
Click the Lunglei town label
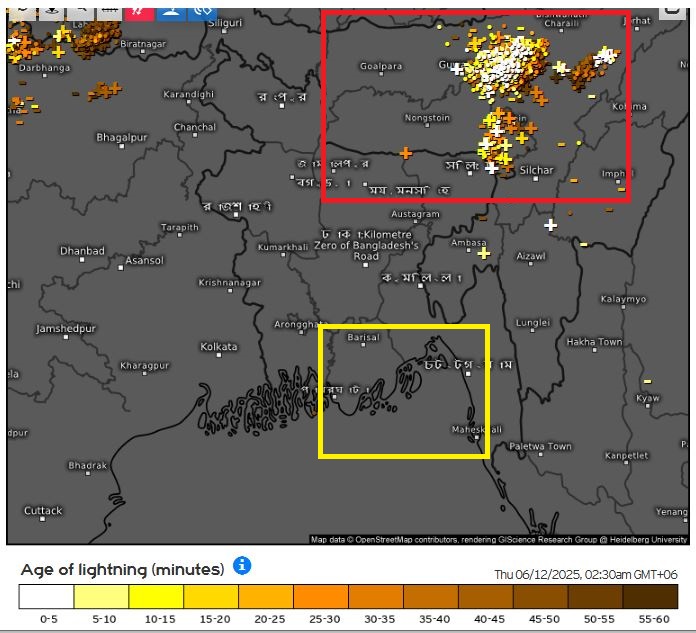533,323
